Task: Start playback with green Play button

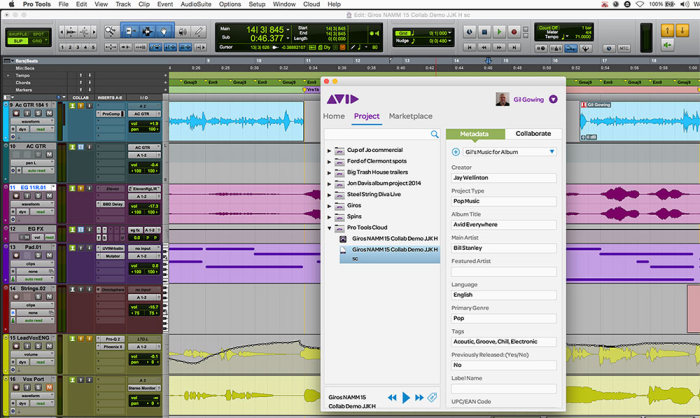Action: (x=499, y=32)
